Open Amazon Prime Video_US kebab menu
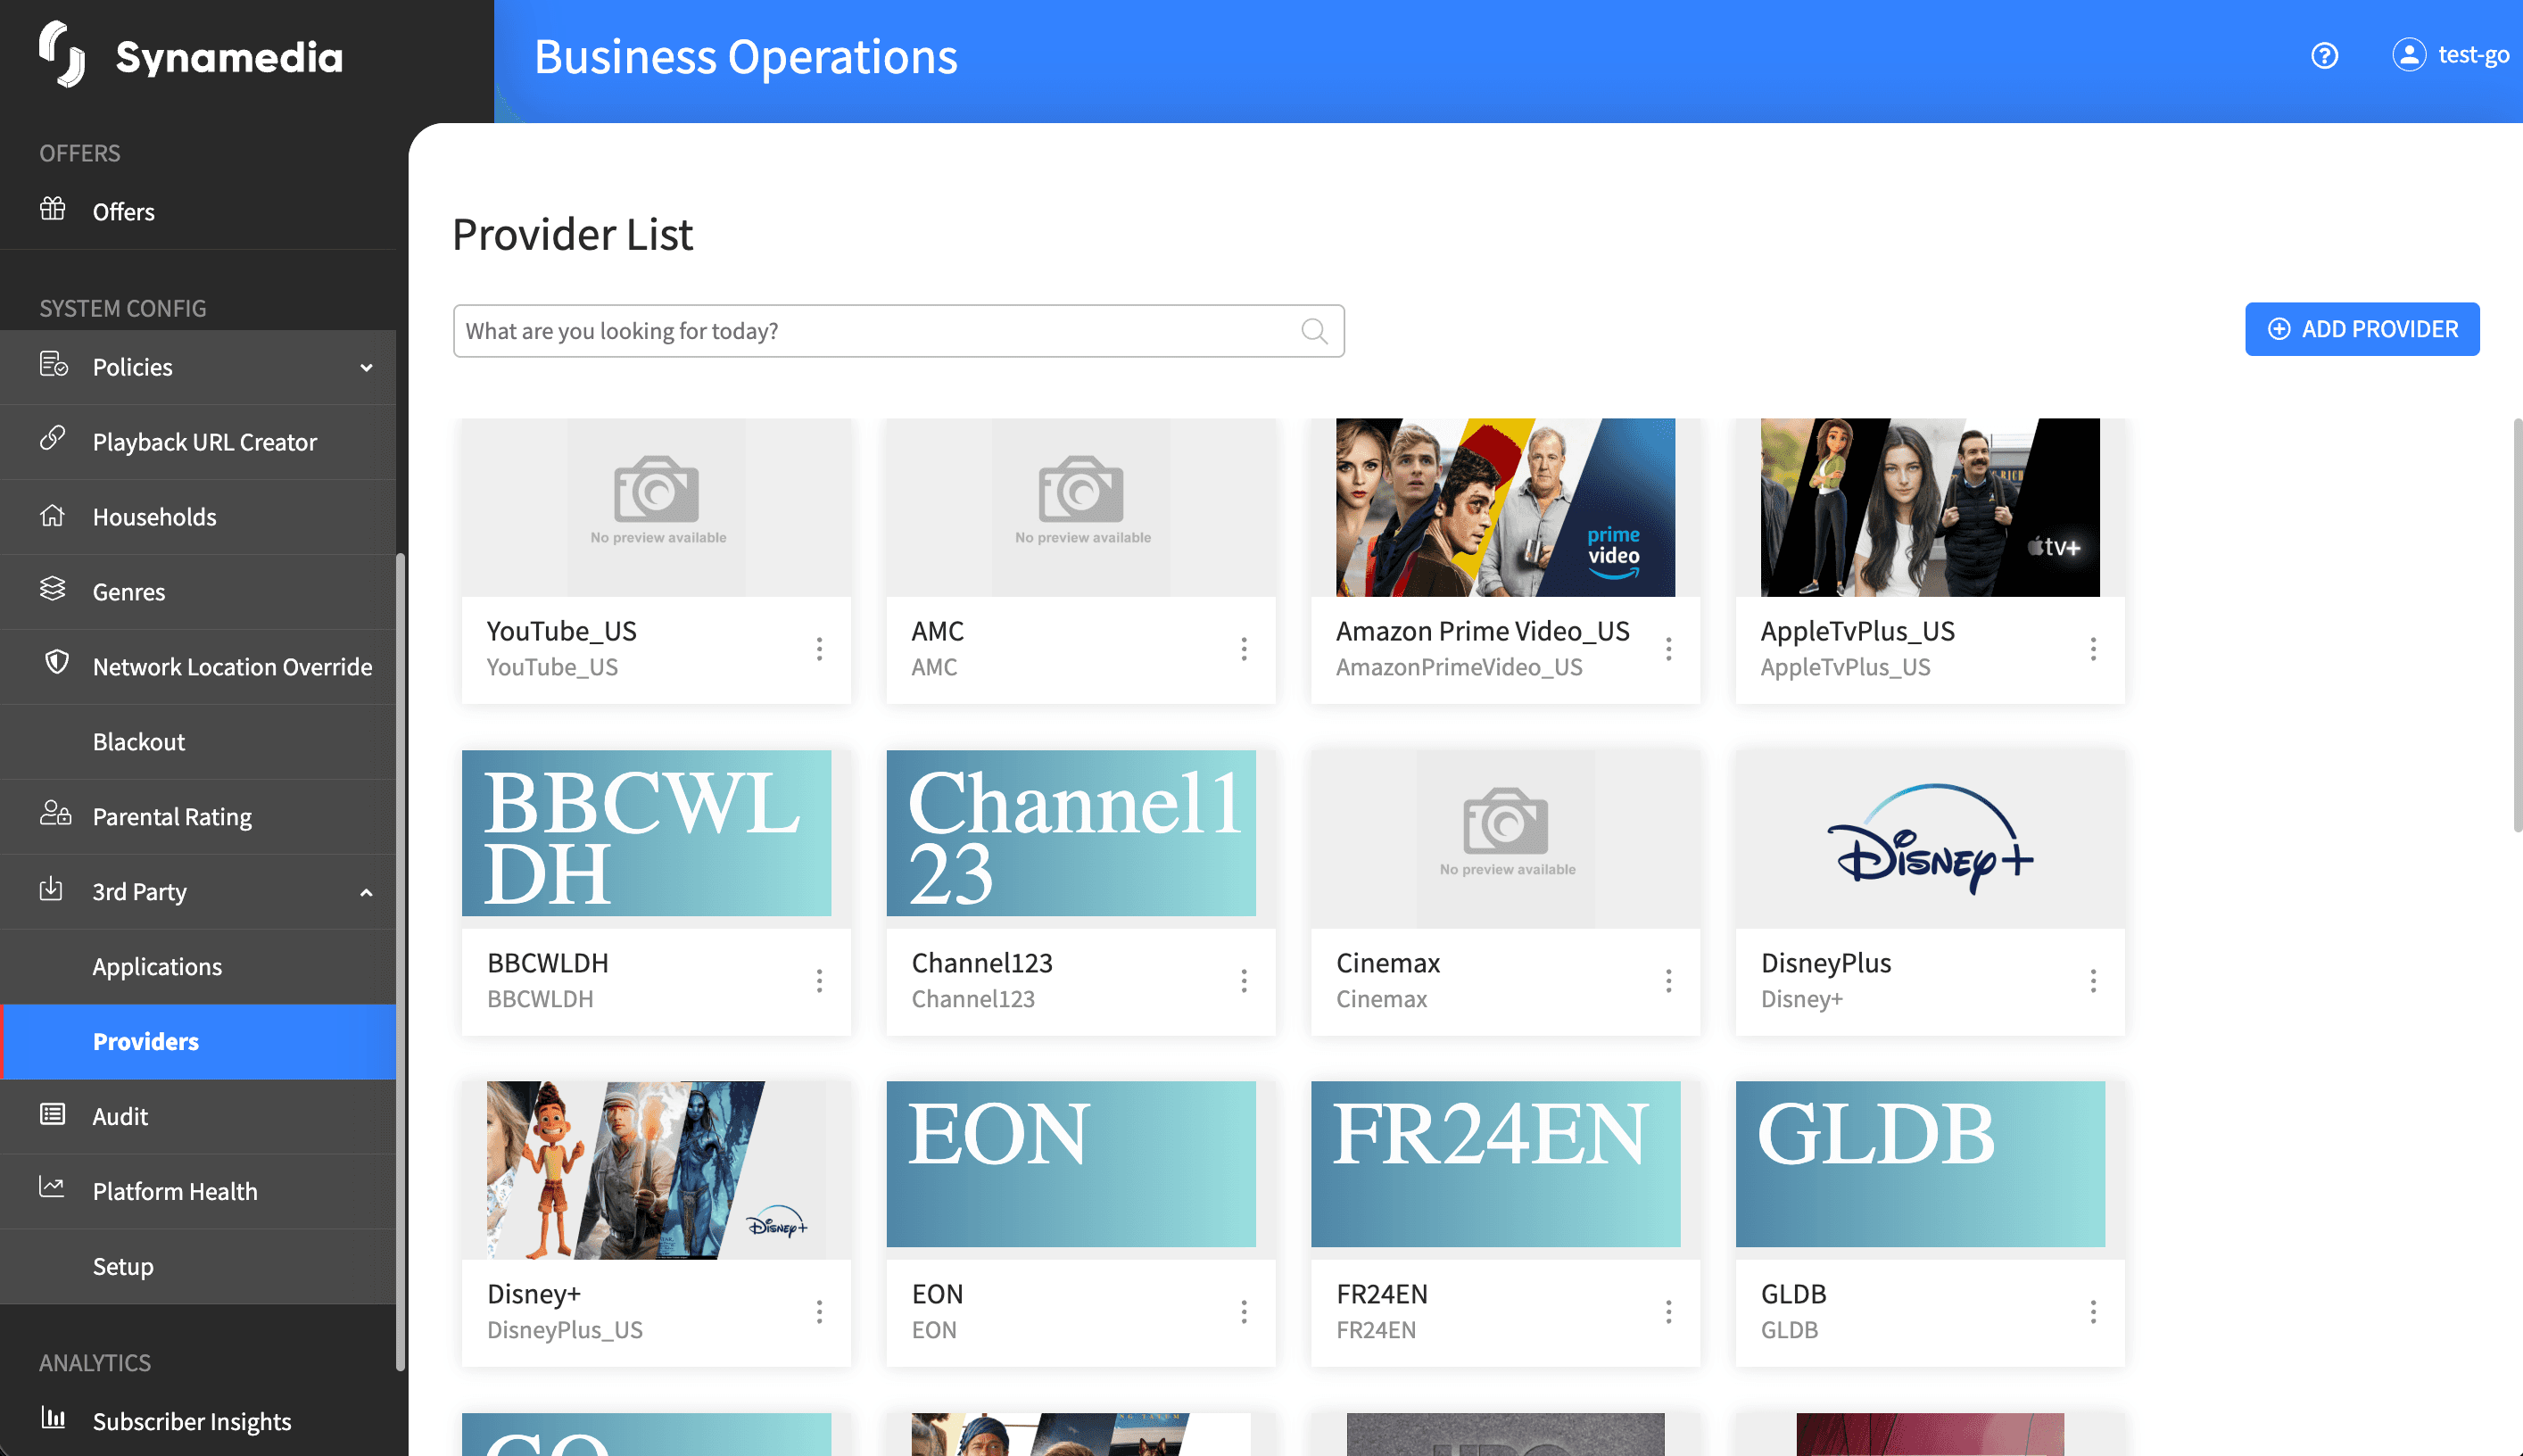Screen dimensions: 2523x1456 click(1668, 649)
